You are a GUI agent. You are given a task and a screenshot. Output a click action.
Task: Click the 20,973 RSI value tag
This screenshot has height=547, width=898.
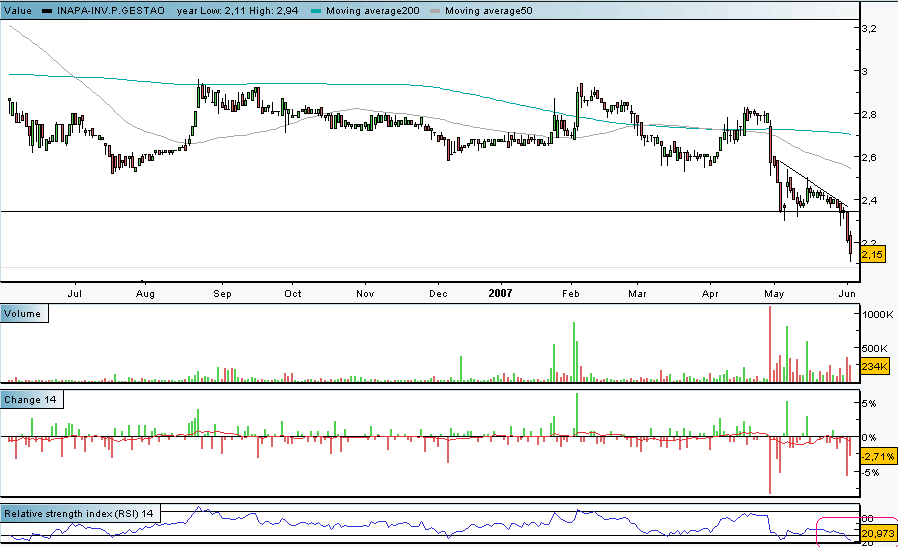pyautogui.click(x=878, y=533)
